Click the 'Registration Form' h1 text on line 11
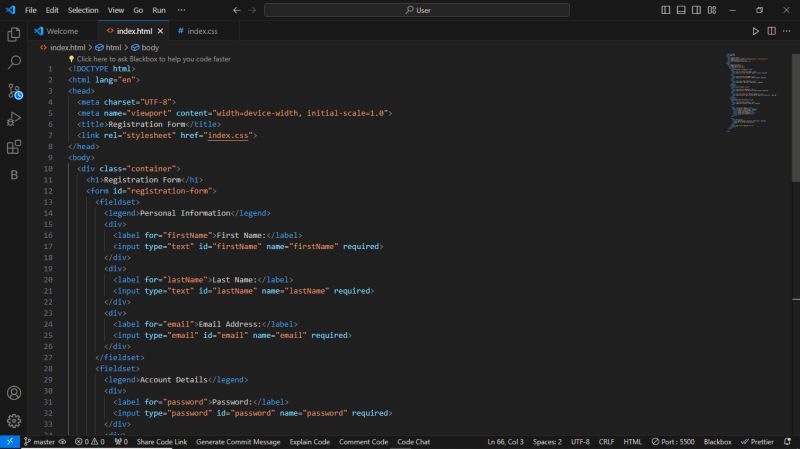Viewport: 800px width, 449px height. [x=142, y=180]
